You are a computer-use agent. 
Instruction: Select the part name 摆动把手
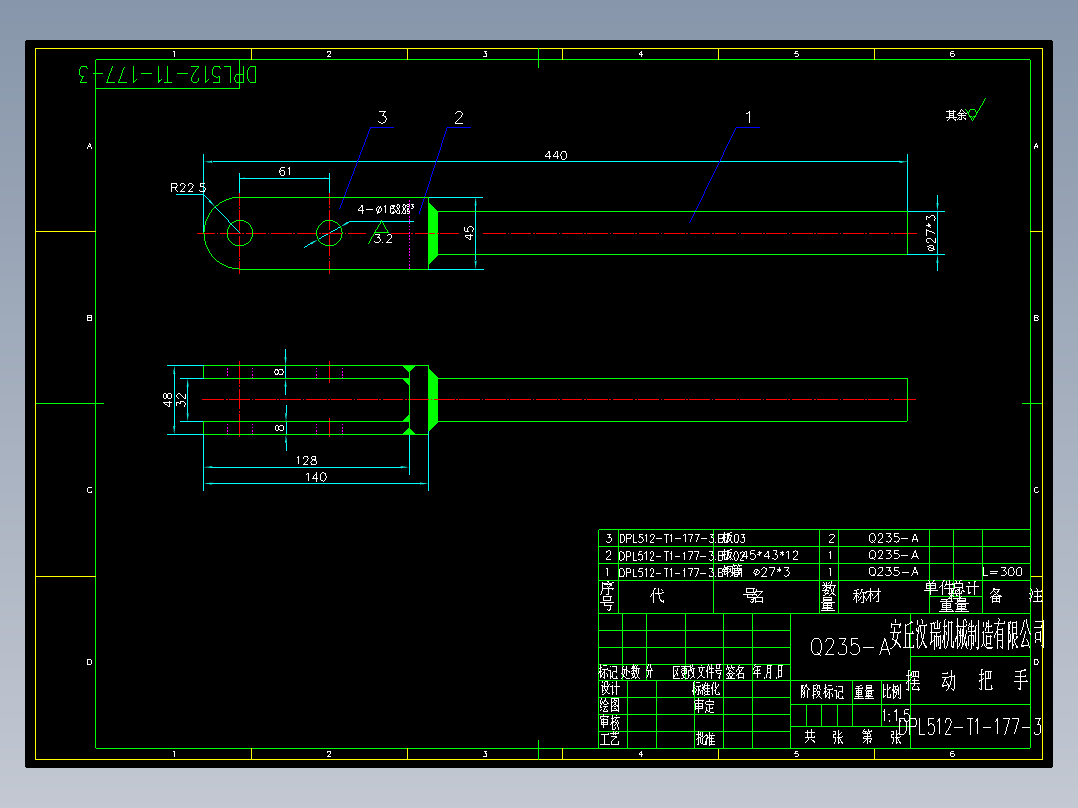967,681
